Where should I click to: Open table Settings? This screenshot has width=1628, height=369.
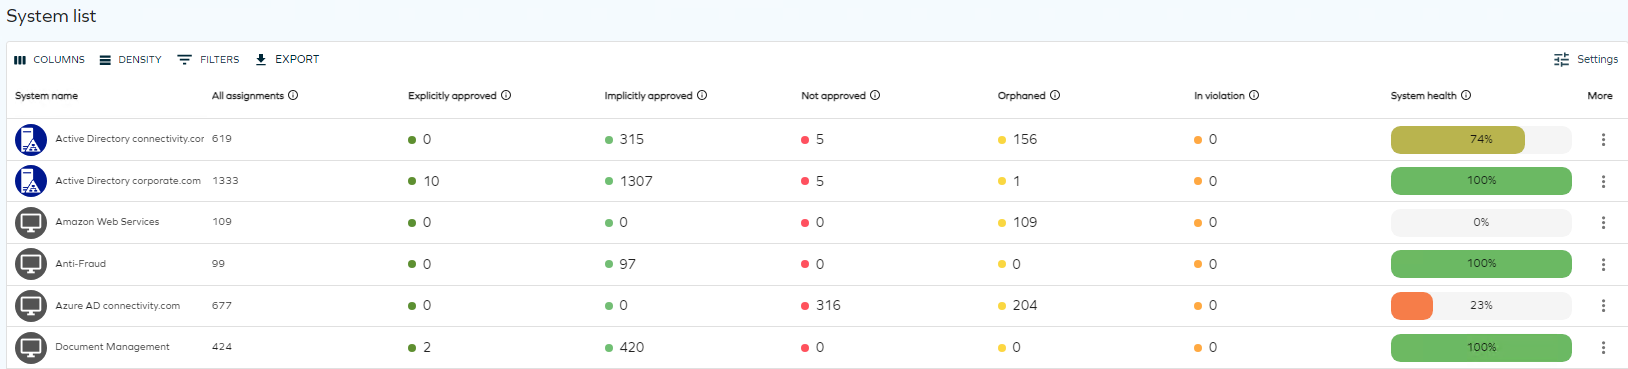(x=1586, y=60)
